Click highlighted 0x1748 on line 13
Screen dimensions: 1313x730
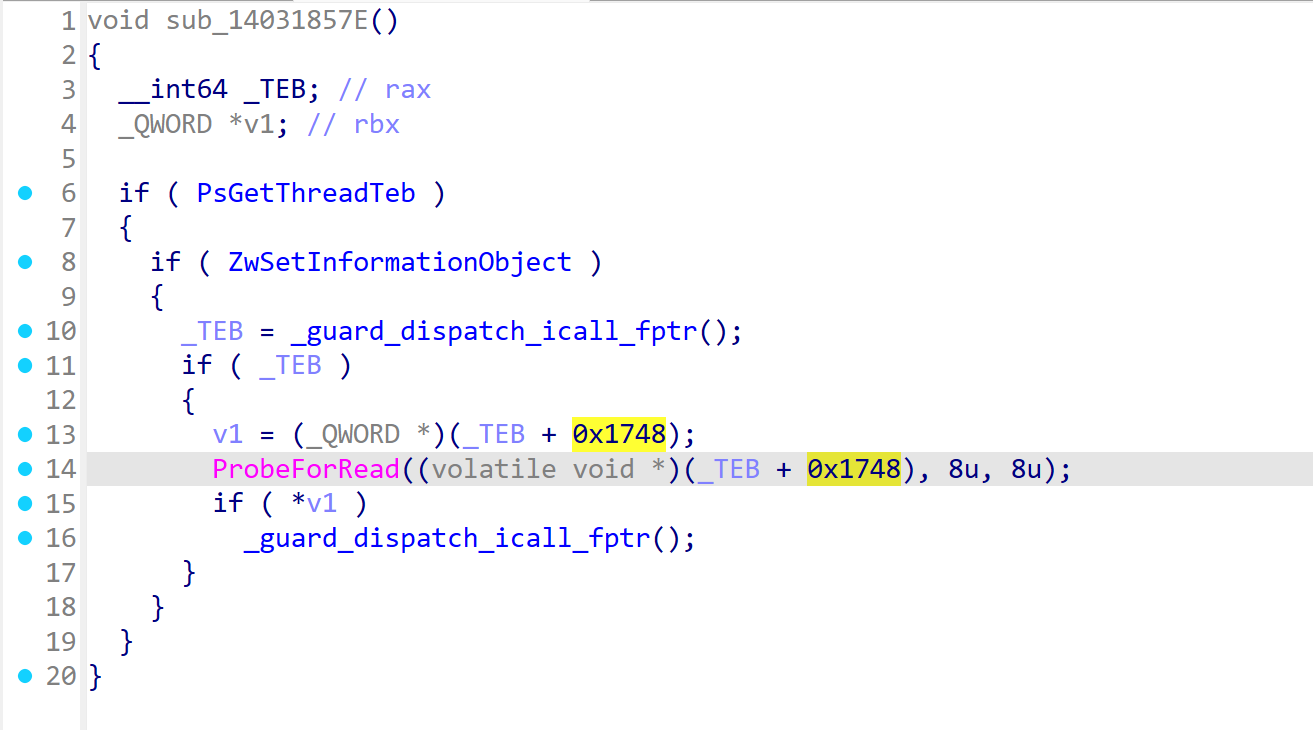pyautogui.click(x=619, y=434)
